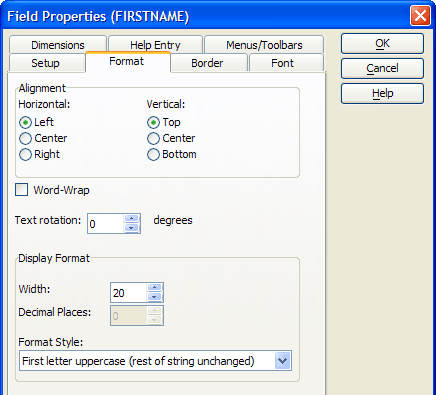Increase text rotation with up arrow

click(x=132, y=219)
